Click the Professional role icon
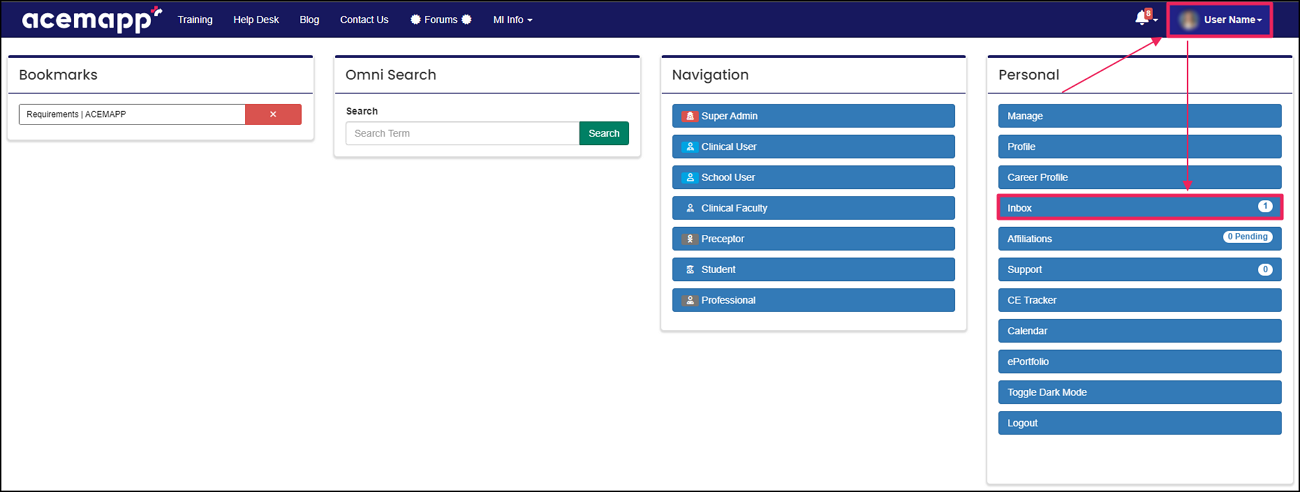This screenshot has height=492, width=1300. (689, 300)
